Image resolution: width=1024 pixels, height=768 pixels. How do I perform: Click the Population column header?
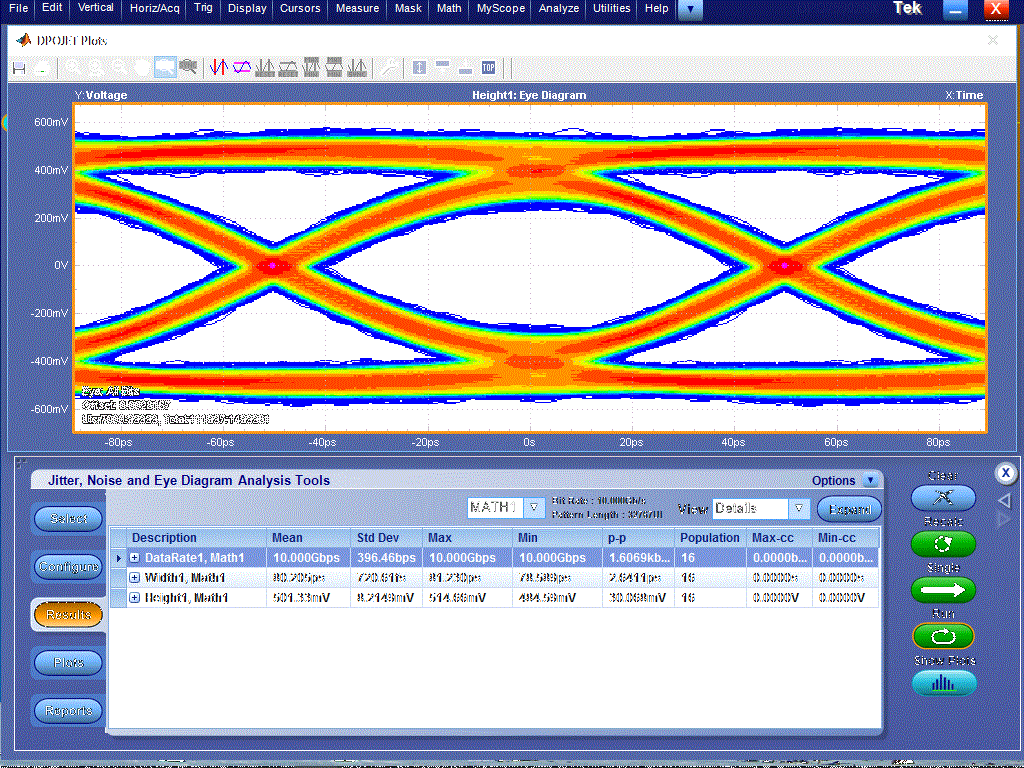pyautogui.click(x=710, y=537)
